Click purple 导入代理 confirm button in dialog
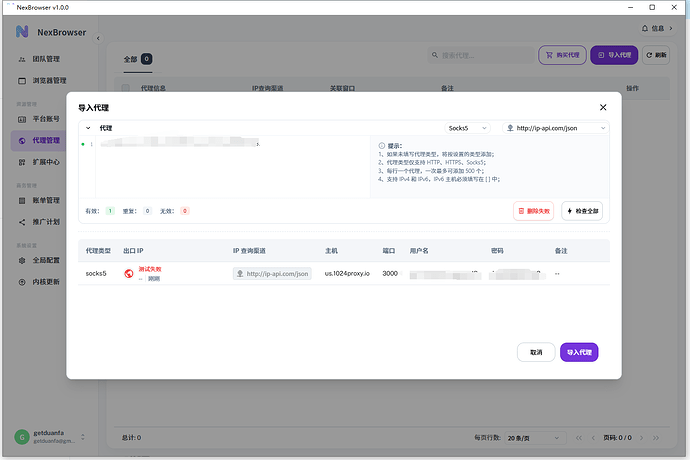 pyautogui.click(x=579, y=352)
